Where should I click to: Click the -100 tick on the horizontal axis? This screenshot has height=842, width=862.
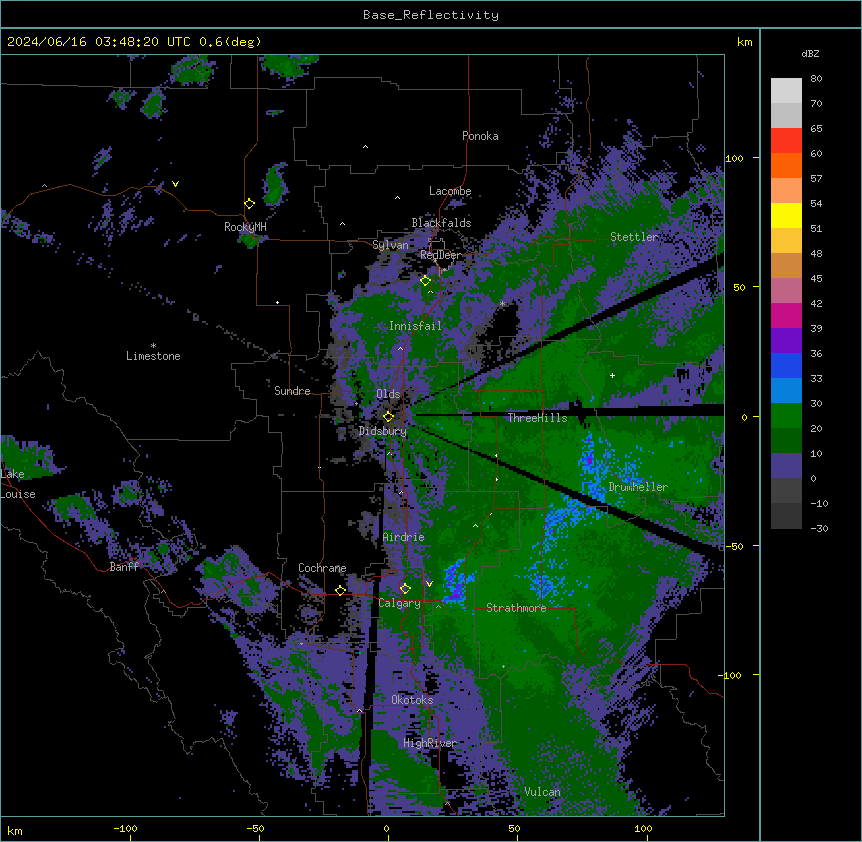coord(125,828)
